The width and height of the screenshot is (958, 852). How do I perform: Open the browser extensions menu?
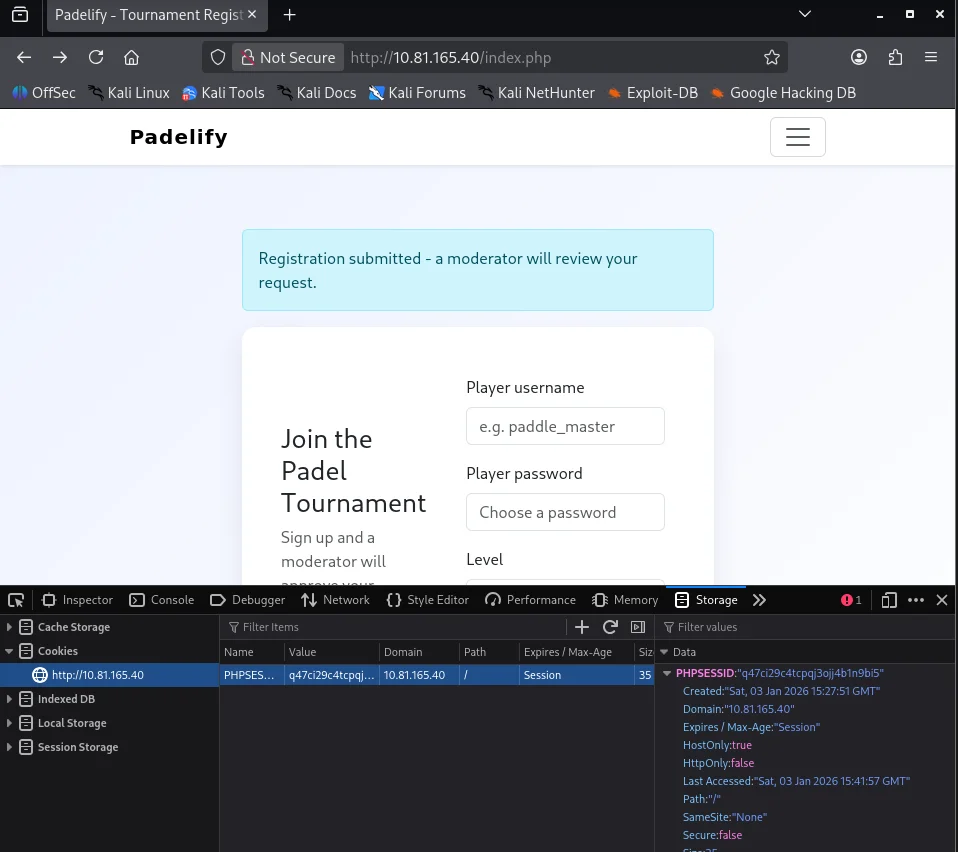(x=895, y=57)
